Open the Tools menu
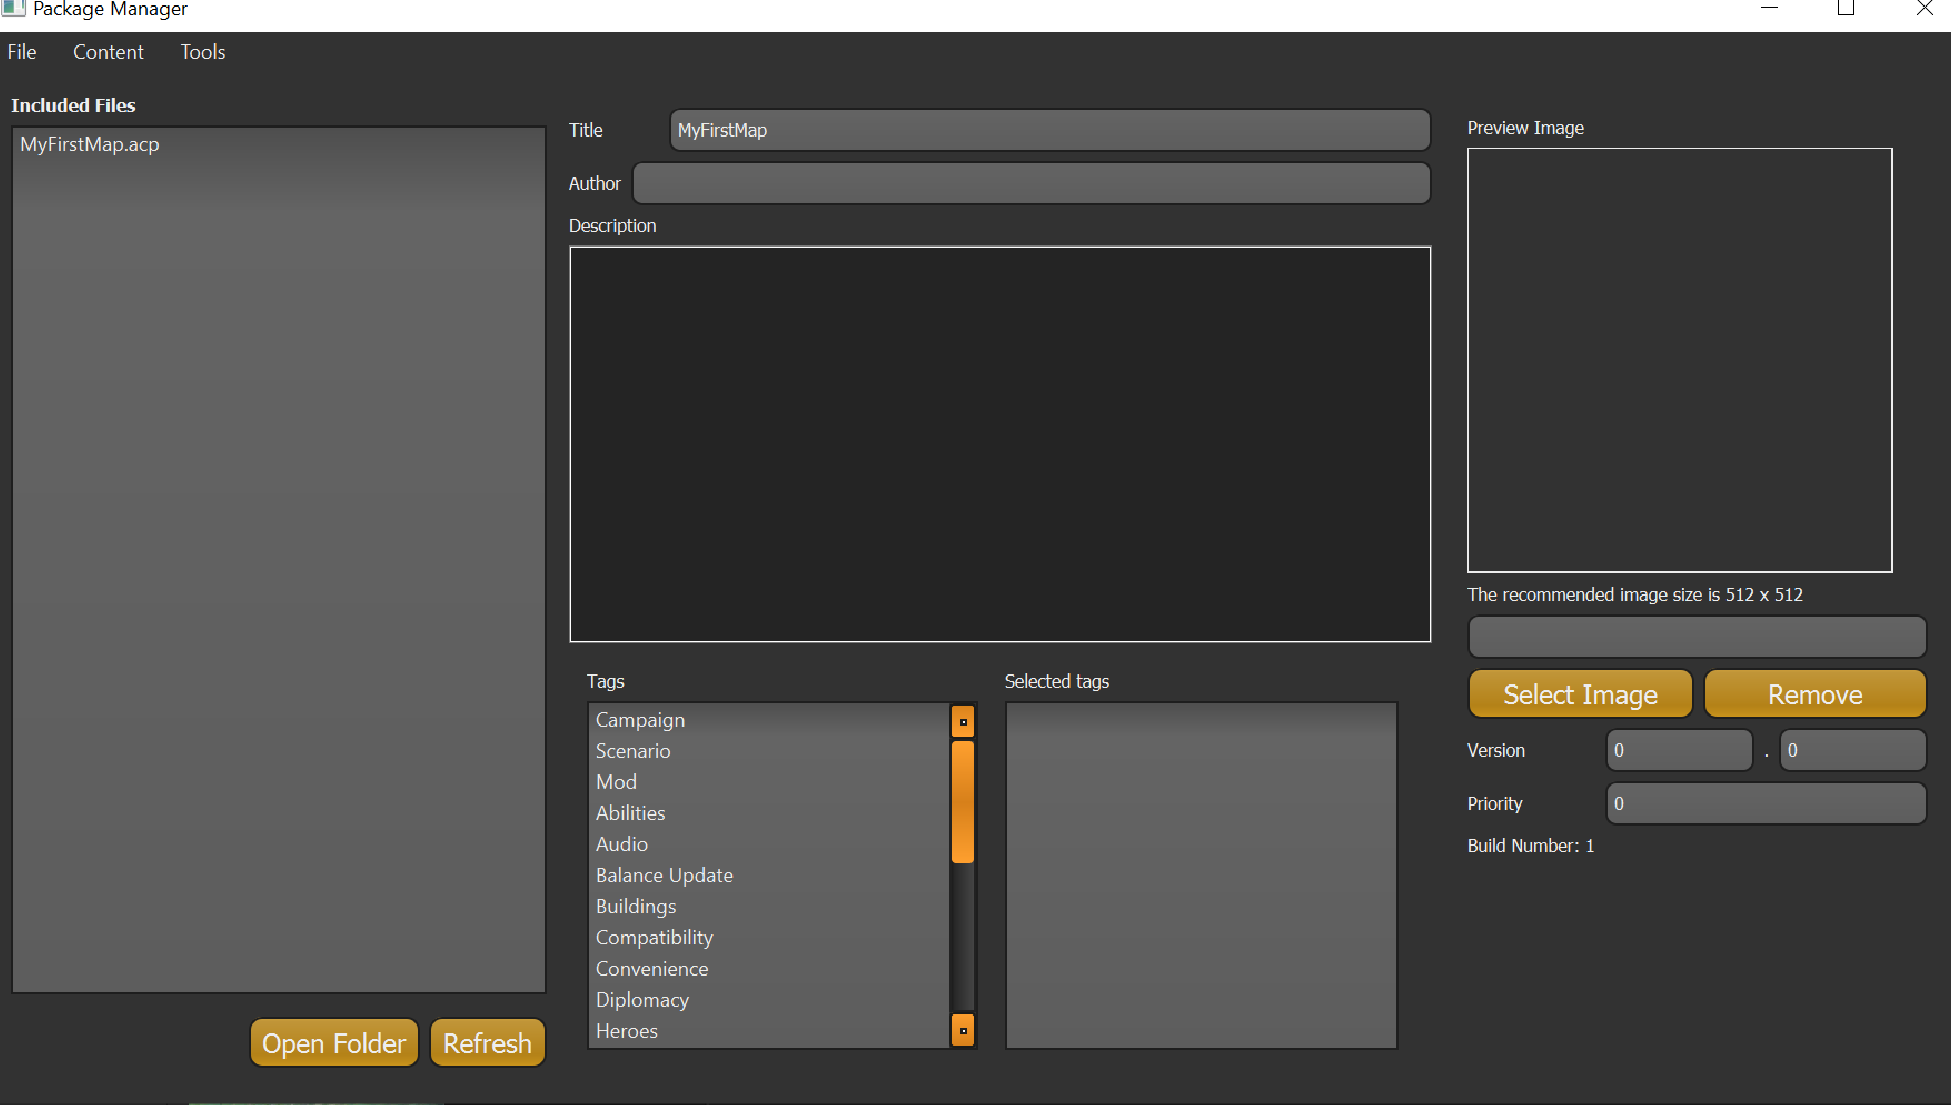The image size is (1951, 1105). pyautogui.click(x=202, y=52)
